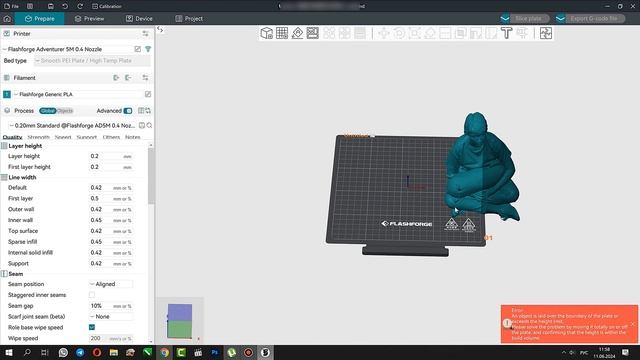The image size is (640, 360).
Task: Open the Assembly view icon
Action: pos(546,33)
